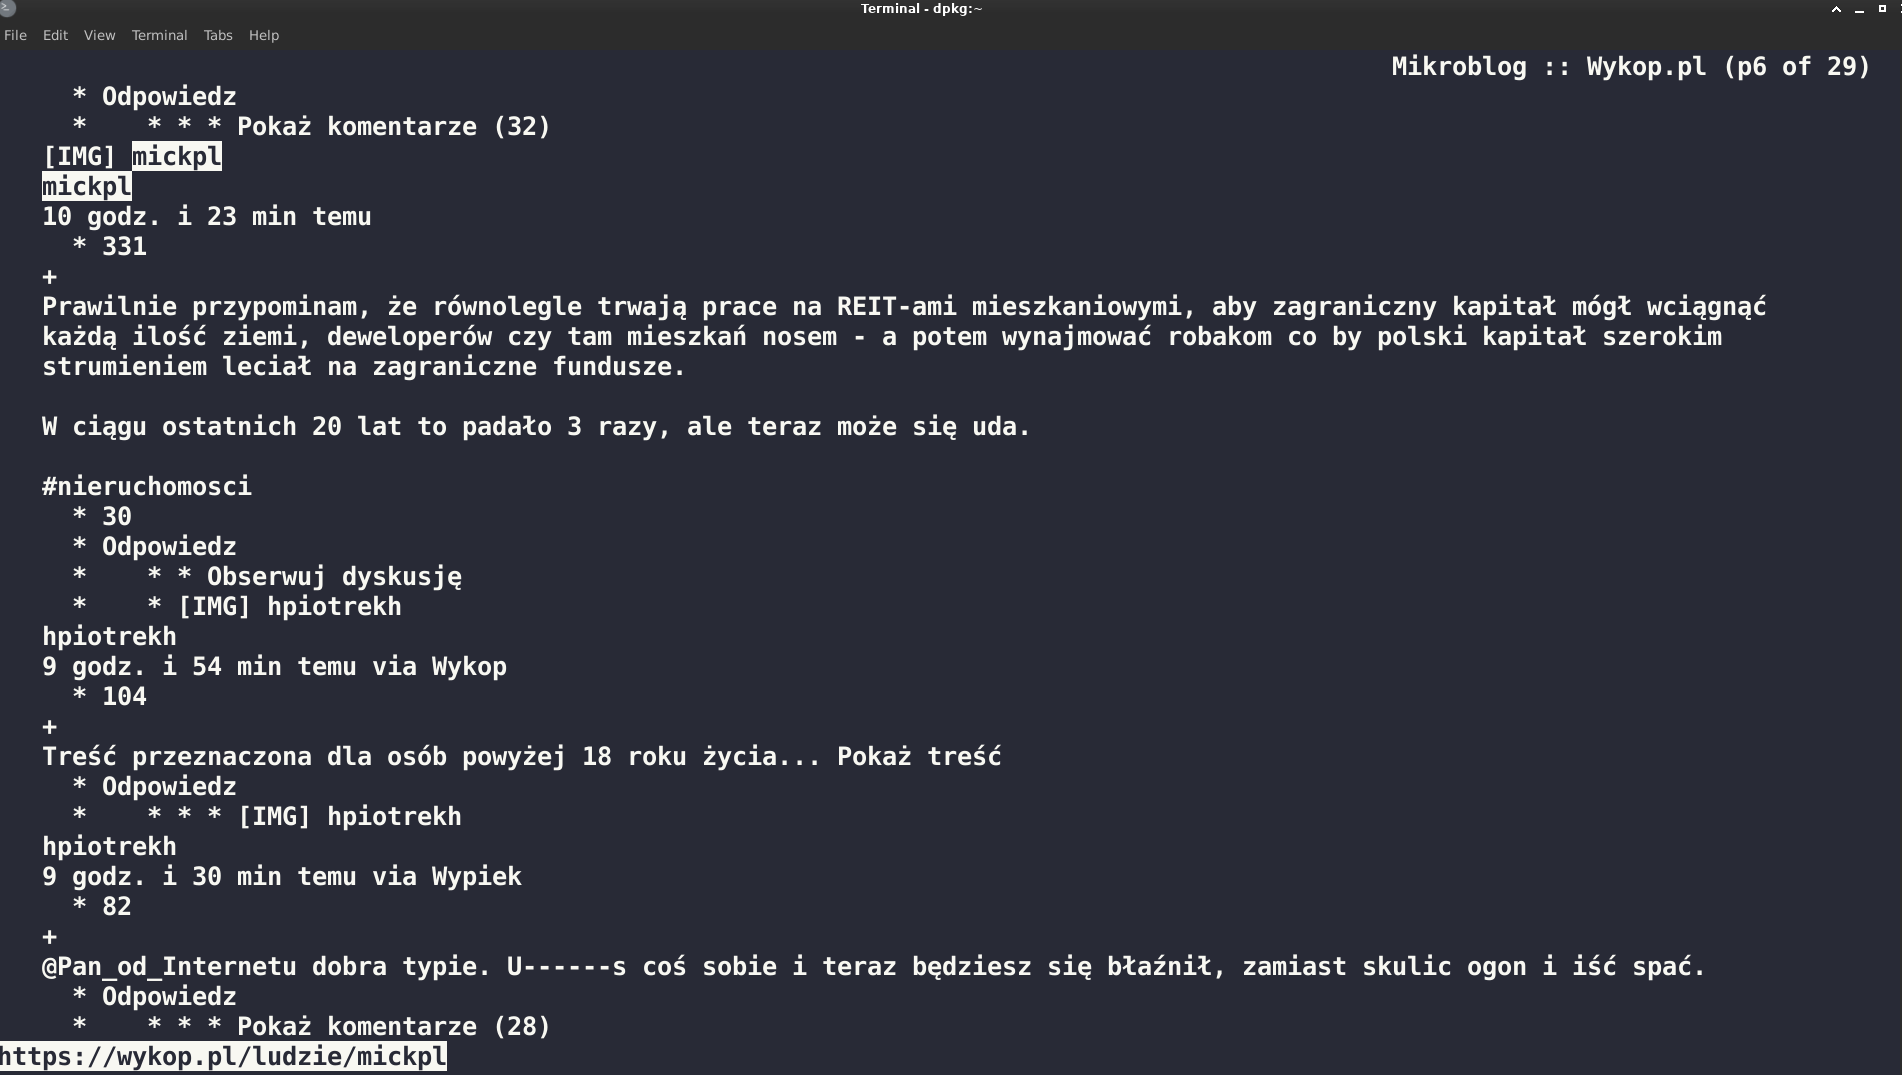Screen dimensions: 1902x1075
Task: Click the 331 vote count
Action: 124,247
